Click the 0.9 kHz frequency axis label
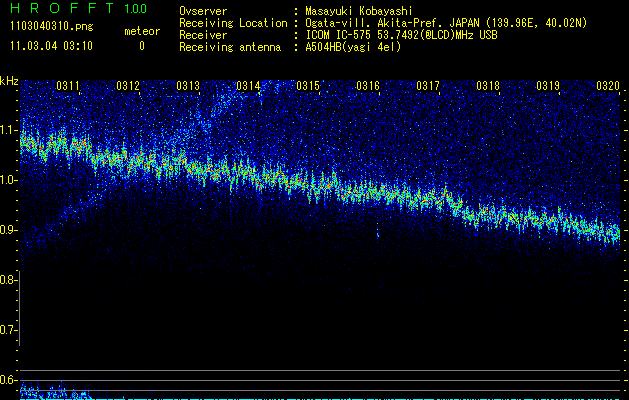The width and height of the screenshot is (629, 400). point(8,230)
